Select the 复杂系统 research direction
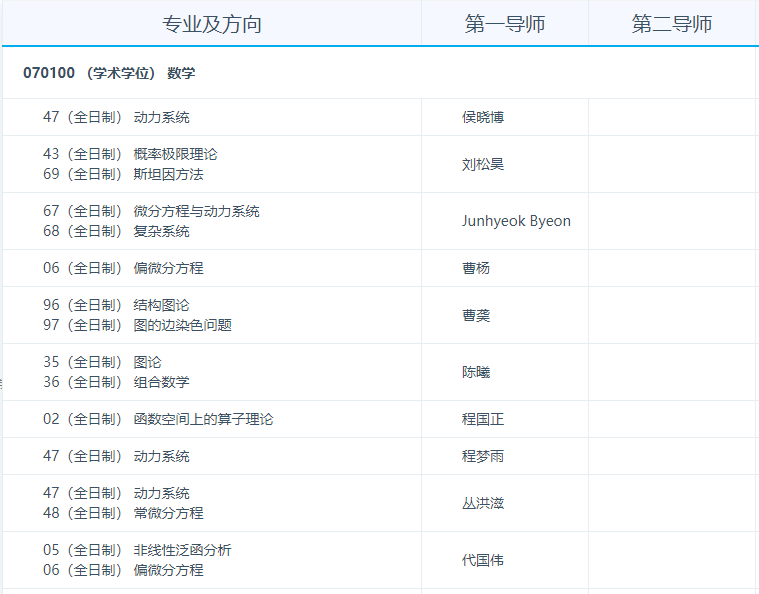 [x=161, y=231]
